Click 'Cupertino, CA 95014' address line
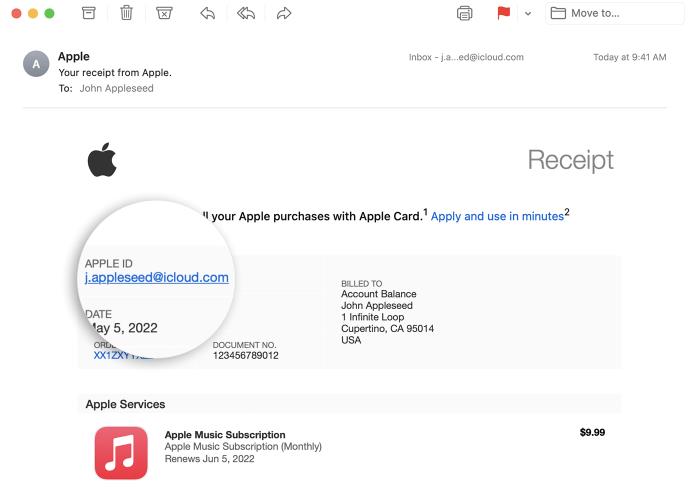 [387, 329]
